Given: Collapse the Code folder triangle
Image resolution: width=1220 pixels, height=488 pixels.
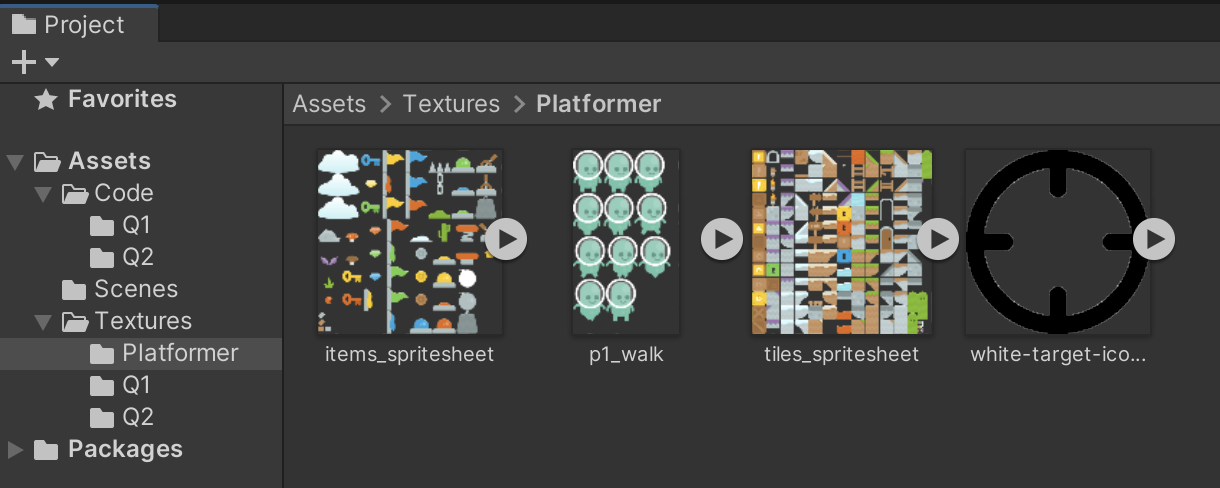Looking at the screenshot, I should click(x=43, y=194).
